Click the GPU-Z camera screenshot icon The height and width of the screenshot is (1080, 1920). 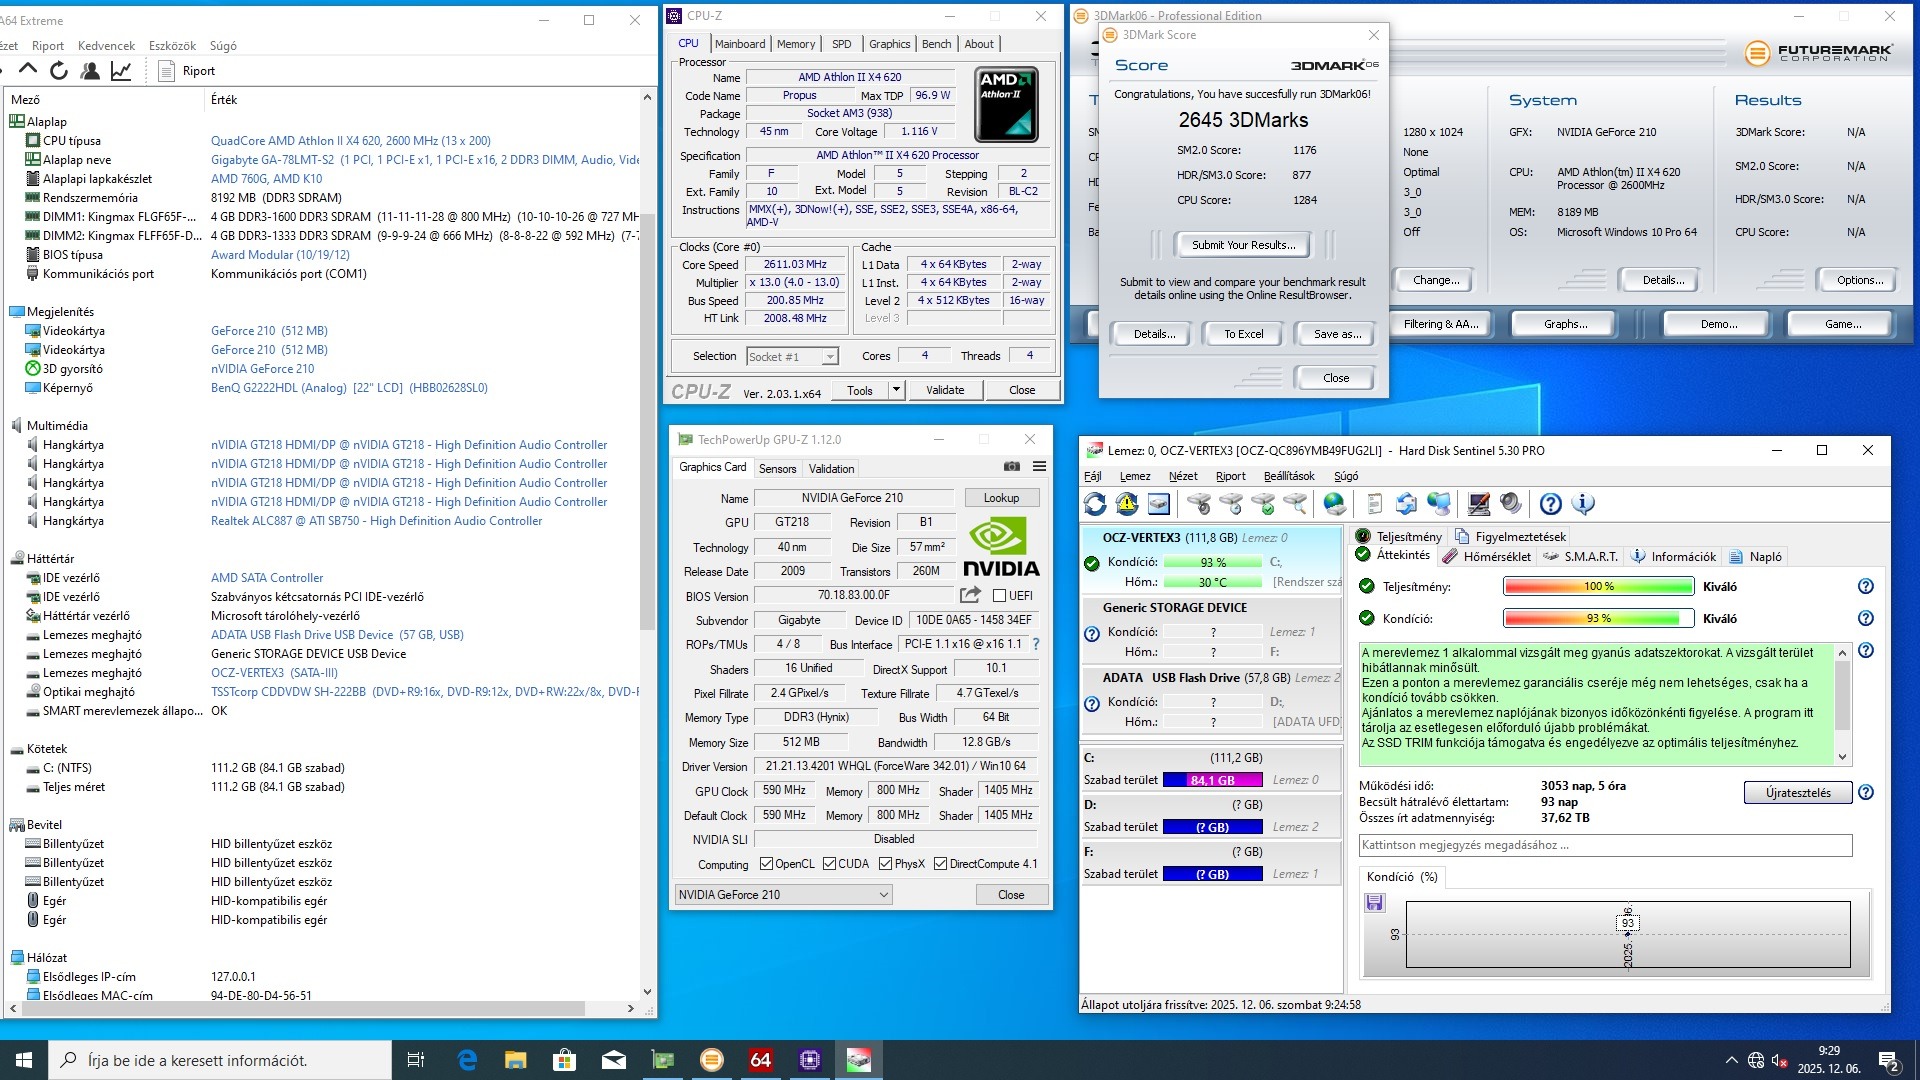(x=1012, y=466)
